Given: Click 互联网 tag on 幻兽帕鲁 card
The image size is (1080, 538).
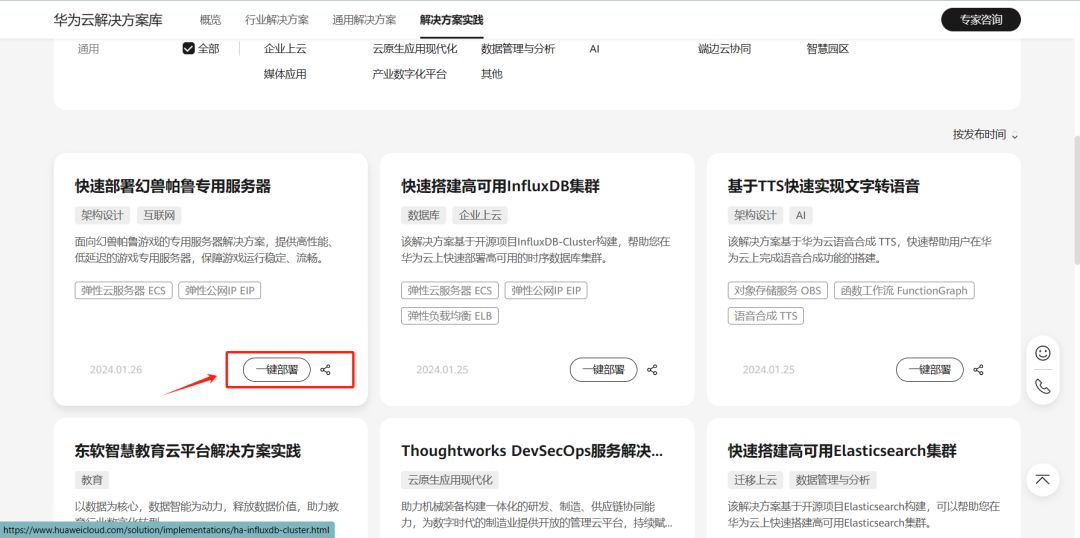Looking at the screenshot, I should tap(159, 215).
